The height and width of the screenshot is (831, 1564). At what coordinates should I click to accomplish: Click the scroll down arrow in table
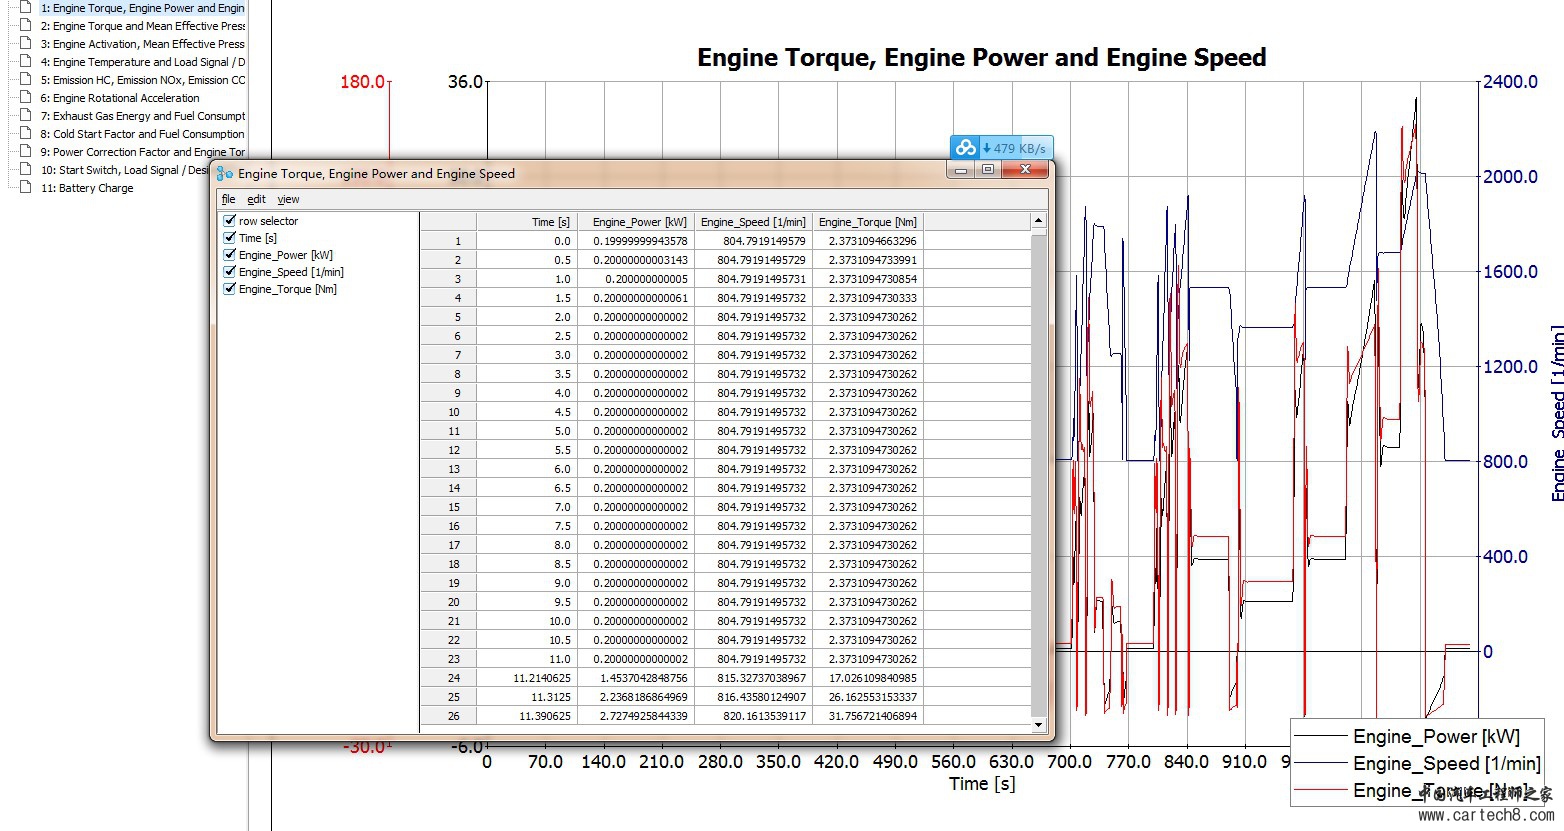tap(1038, 725)
